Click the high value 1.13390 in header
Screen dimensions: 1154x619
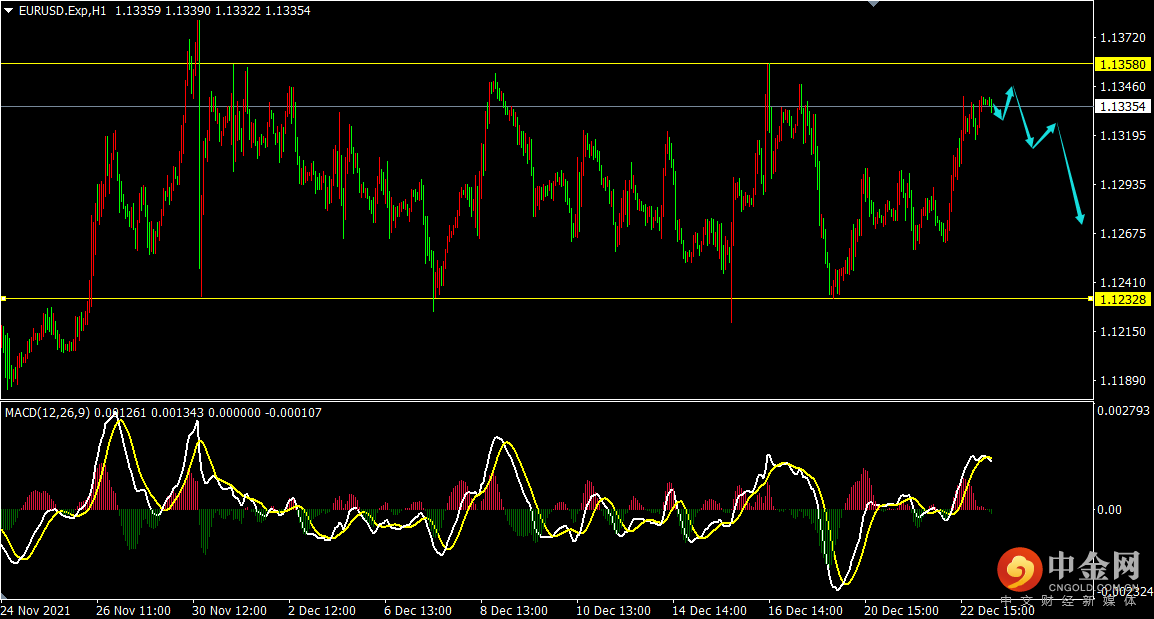click(x=188, y=11)
